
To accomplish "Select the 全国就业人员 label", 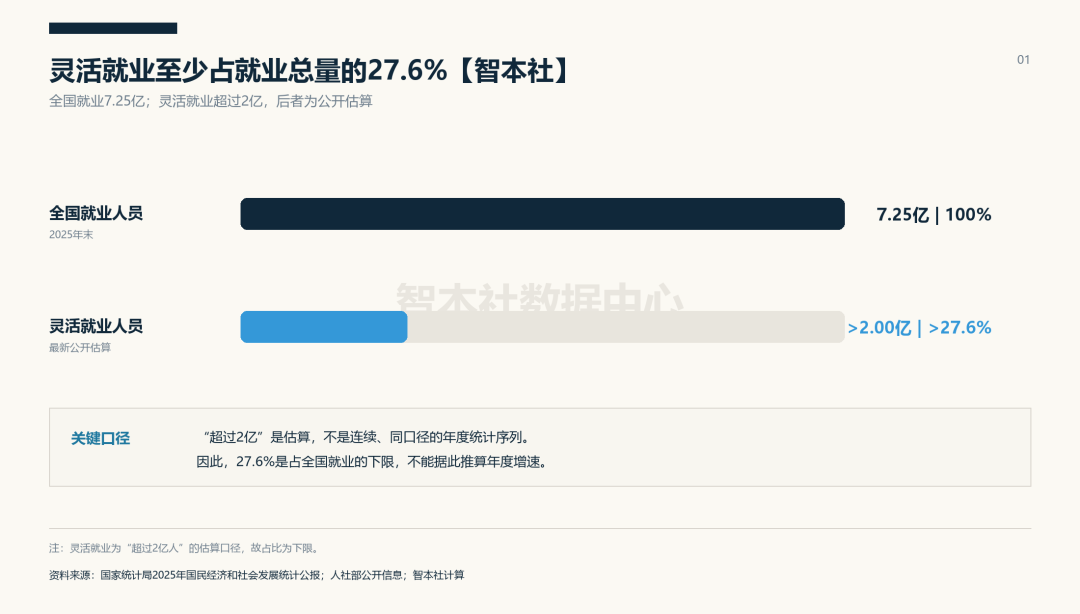I will [x=96, y=213].
